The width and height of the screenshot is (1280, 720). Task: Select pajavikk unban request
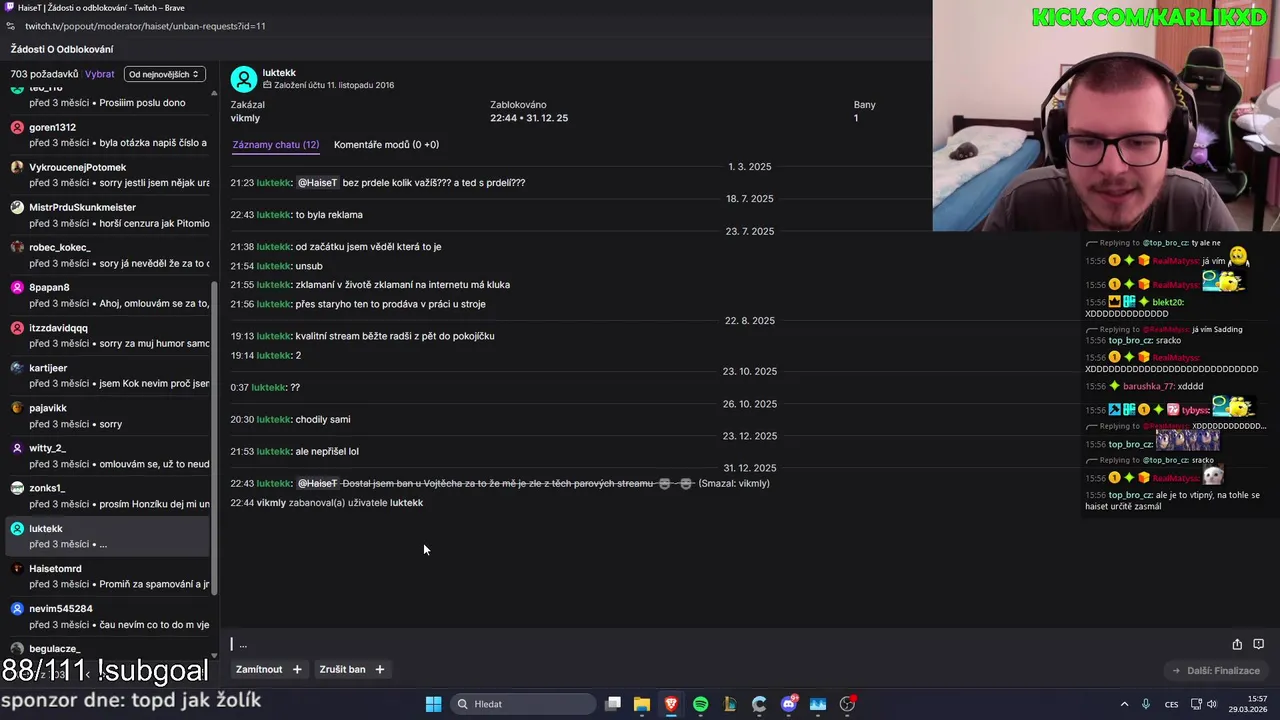[x=108, y=416]
